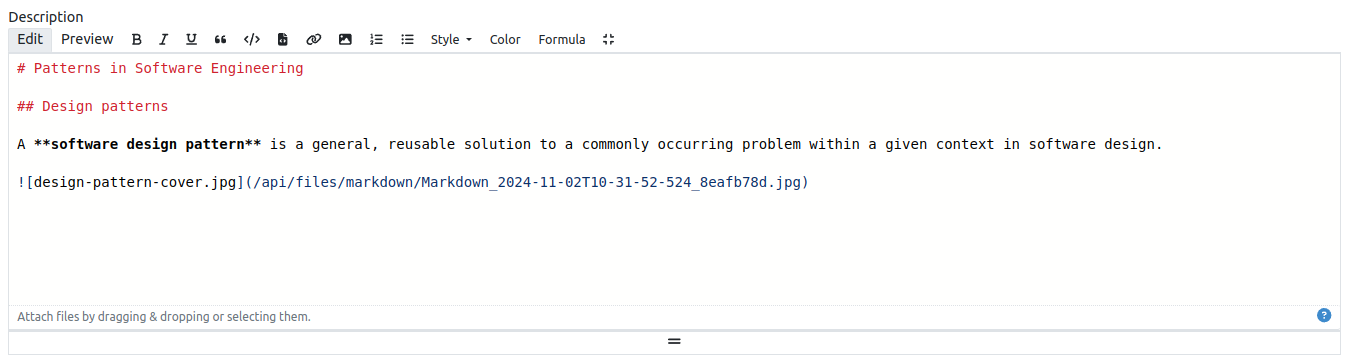Switch to the Preview tab
The image size is (1347, 361).
[x=87, y=40]
